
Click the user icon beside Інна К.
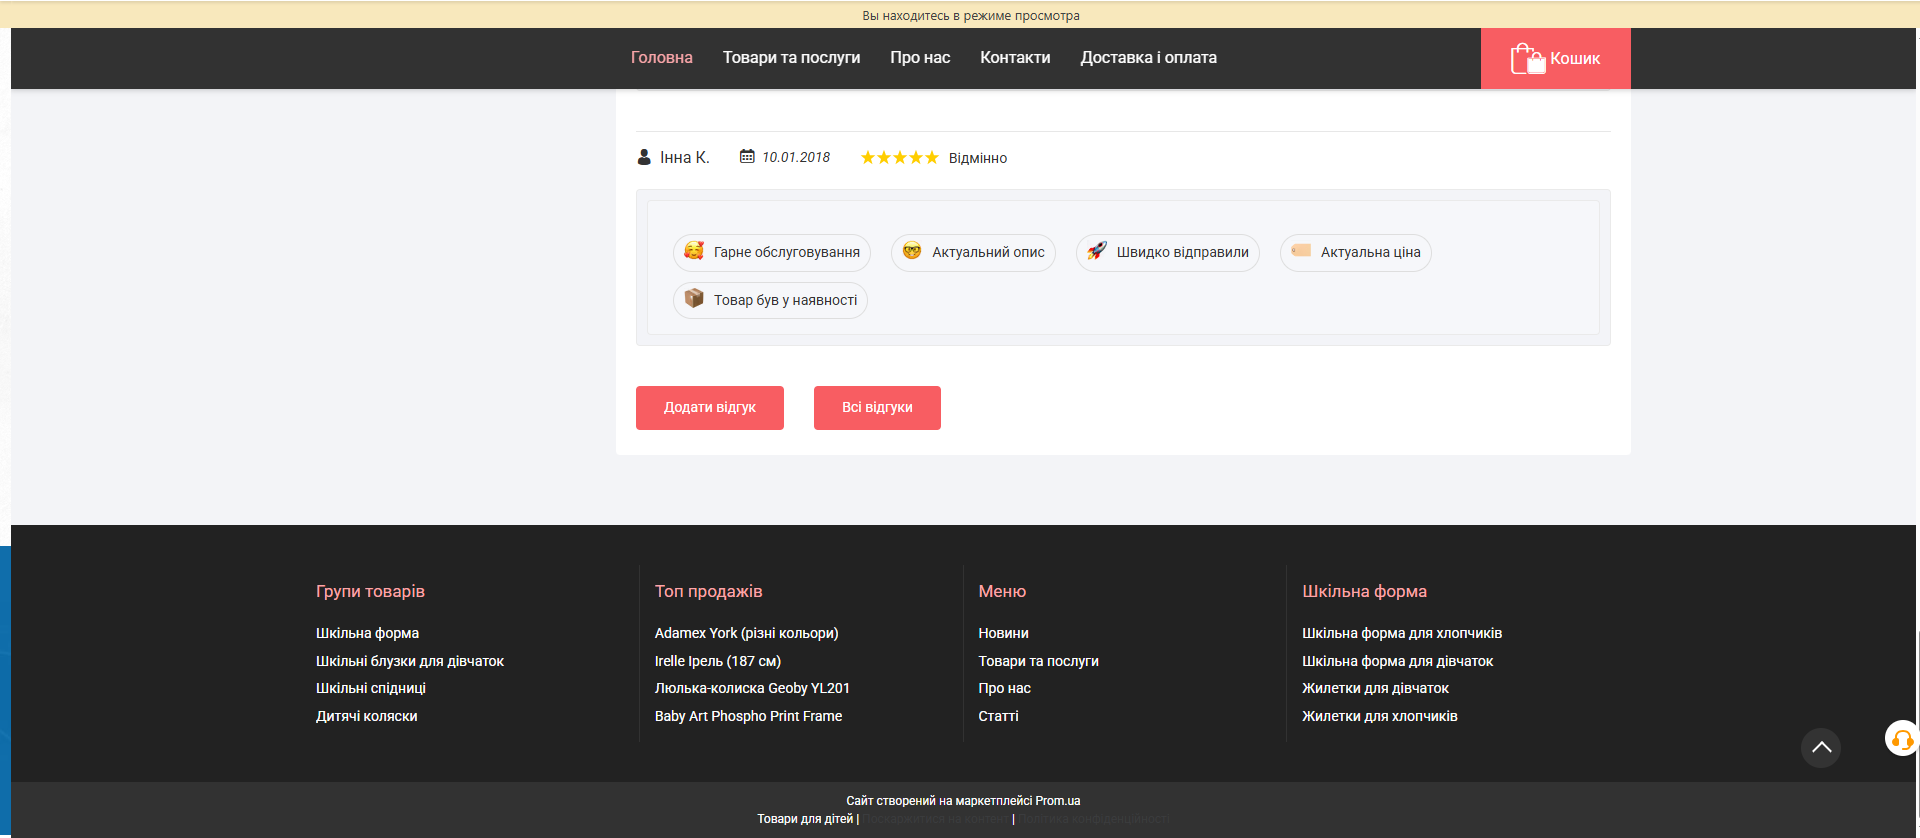[x=644, y=157]
